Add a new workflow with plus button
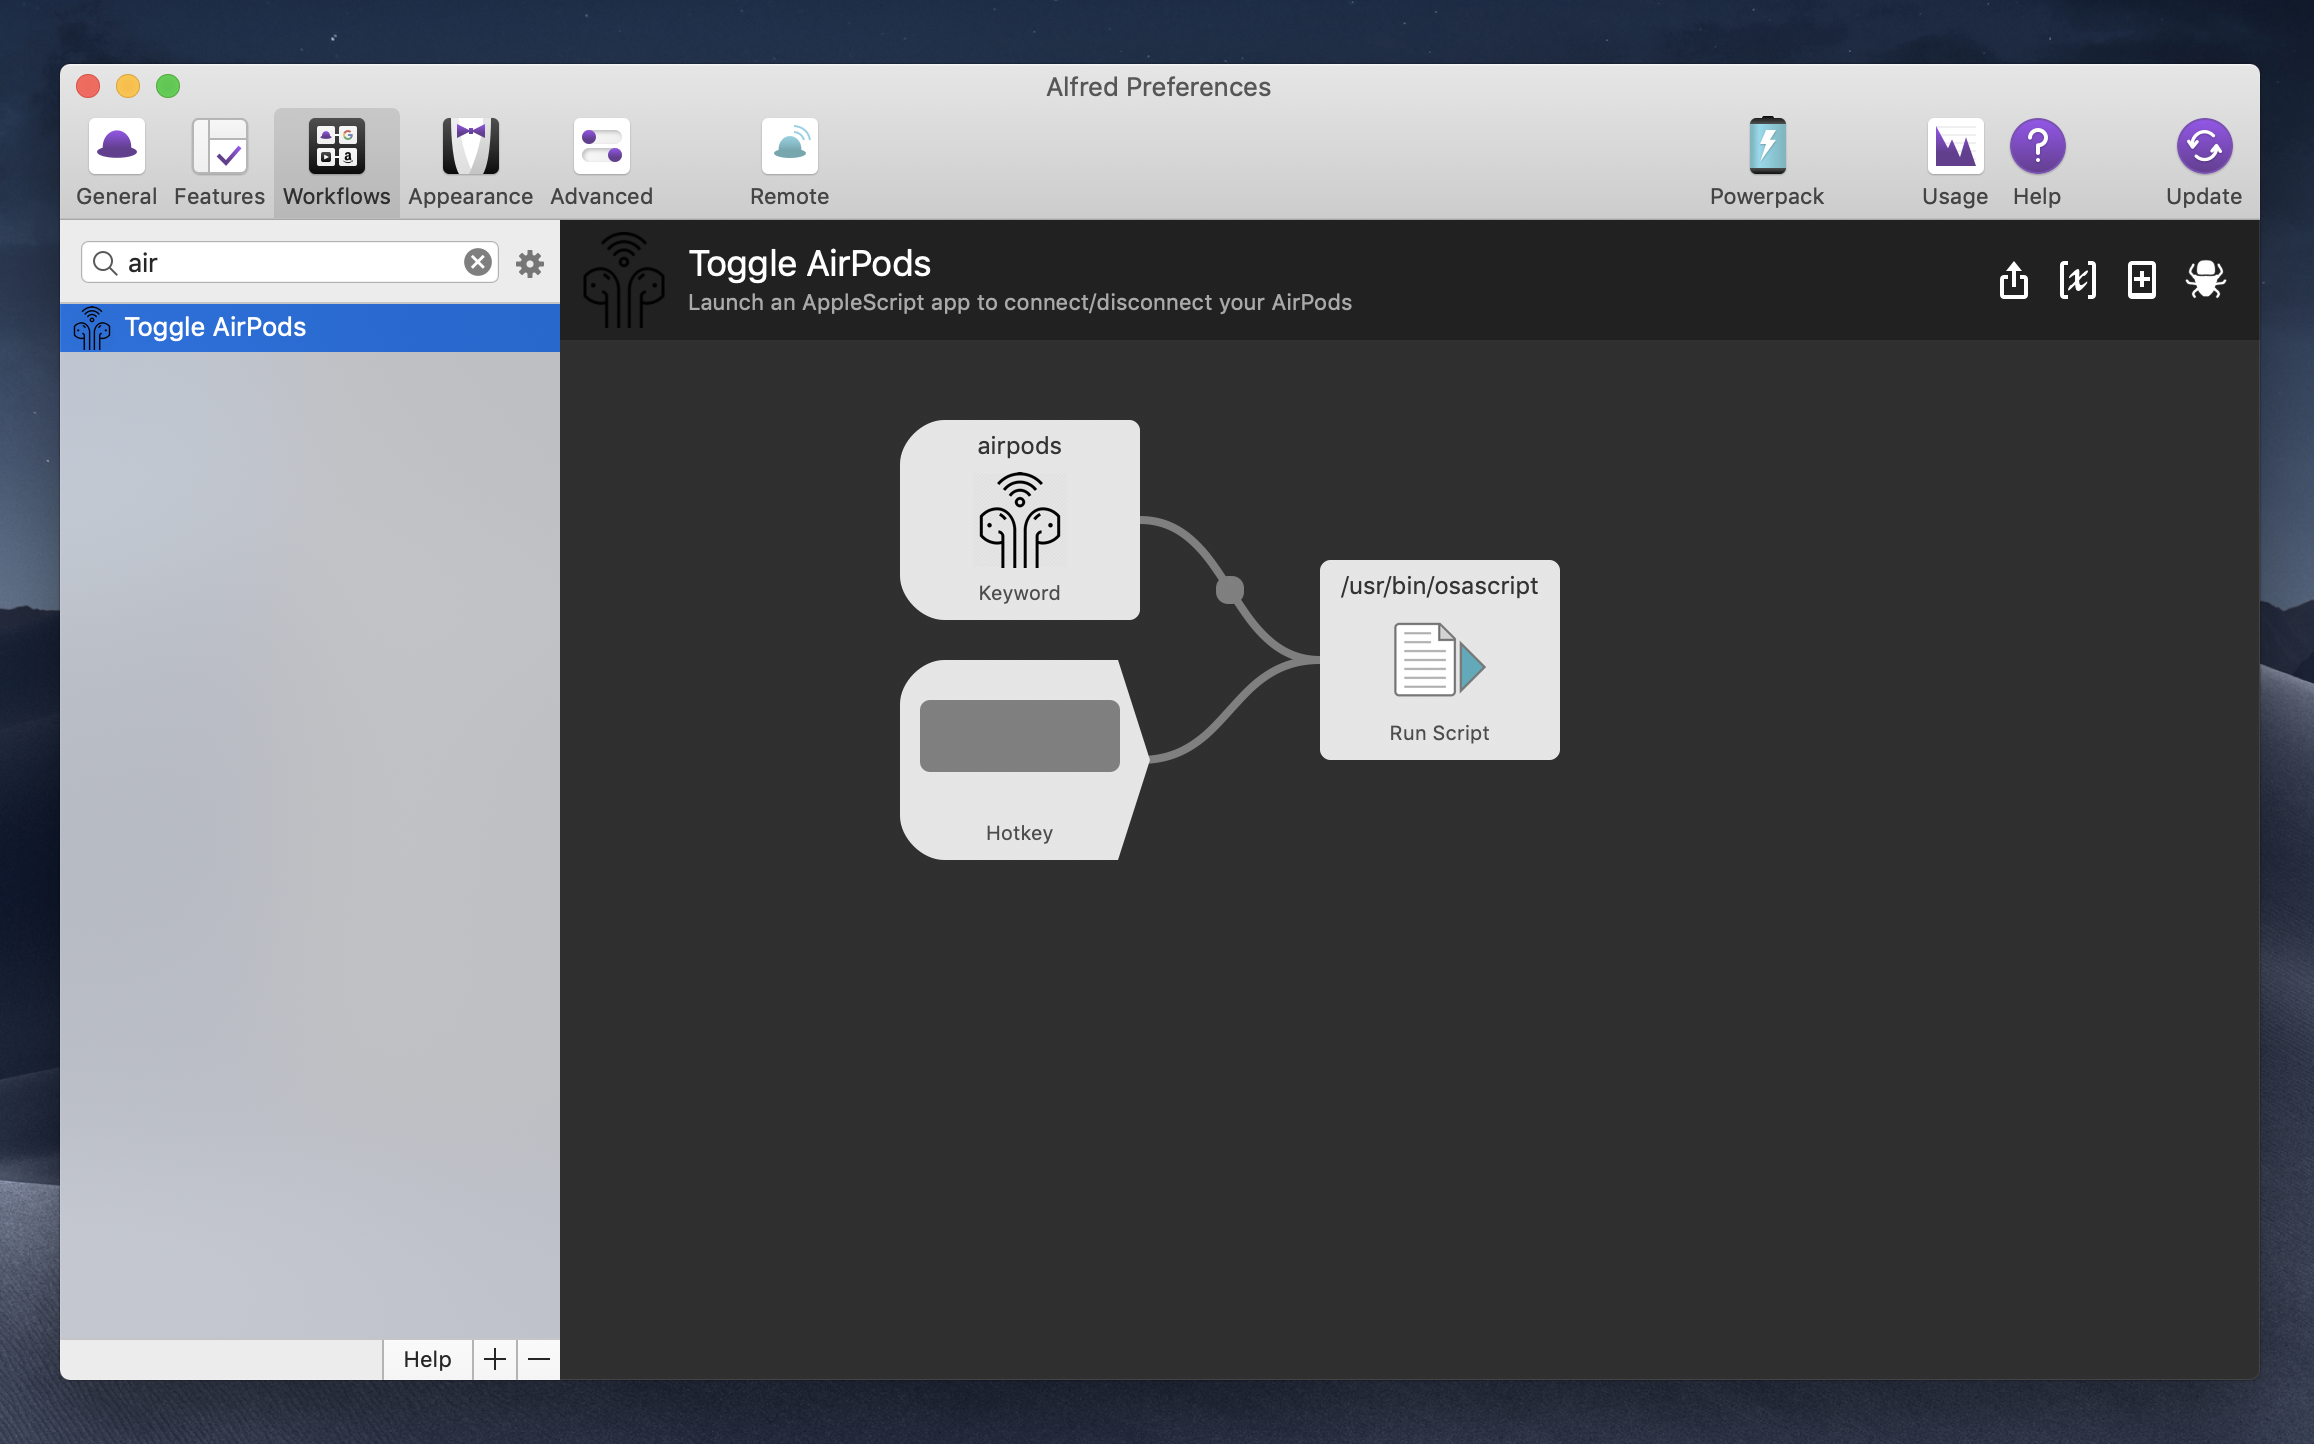Image resolution: width=2314 pixels, height=1444 pixels. tap(494, 1359)
